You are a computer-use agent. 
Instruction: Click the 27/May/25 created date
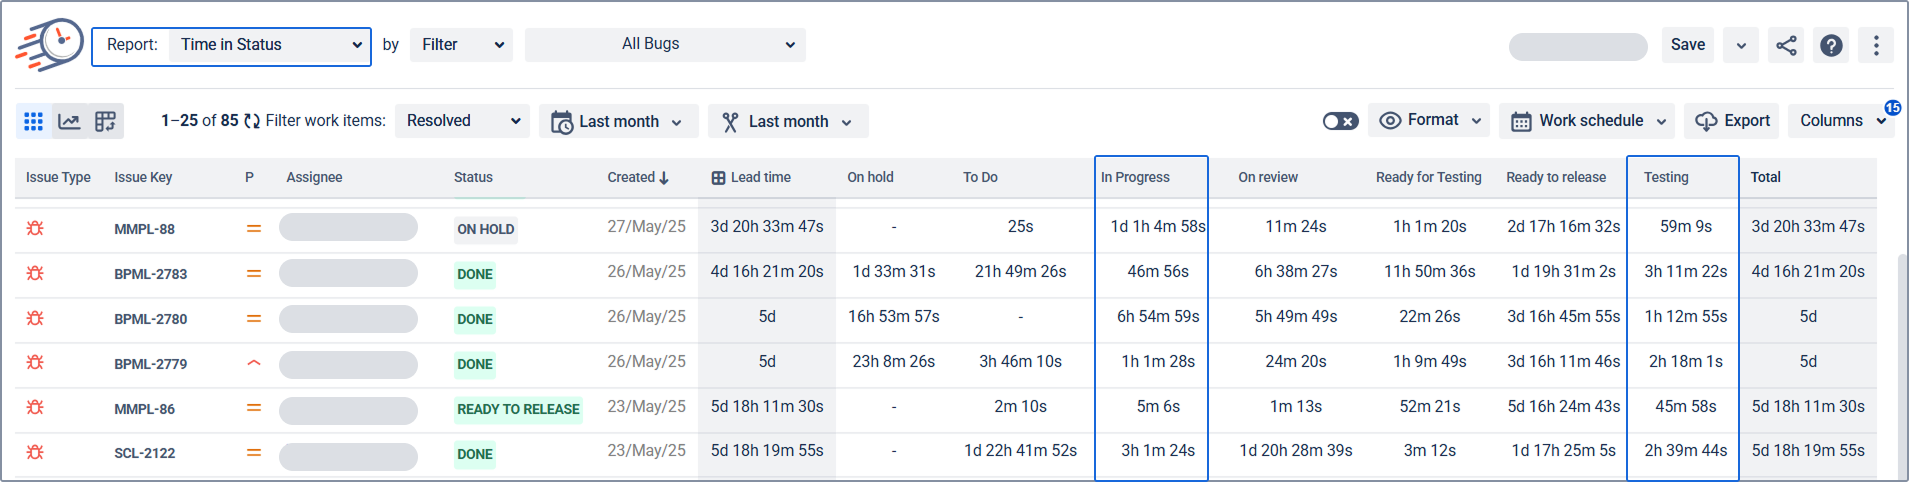[x=646, y=227]
